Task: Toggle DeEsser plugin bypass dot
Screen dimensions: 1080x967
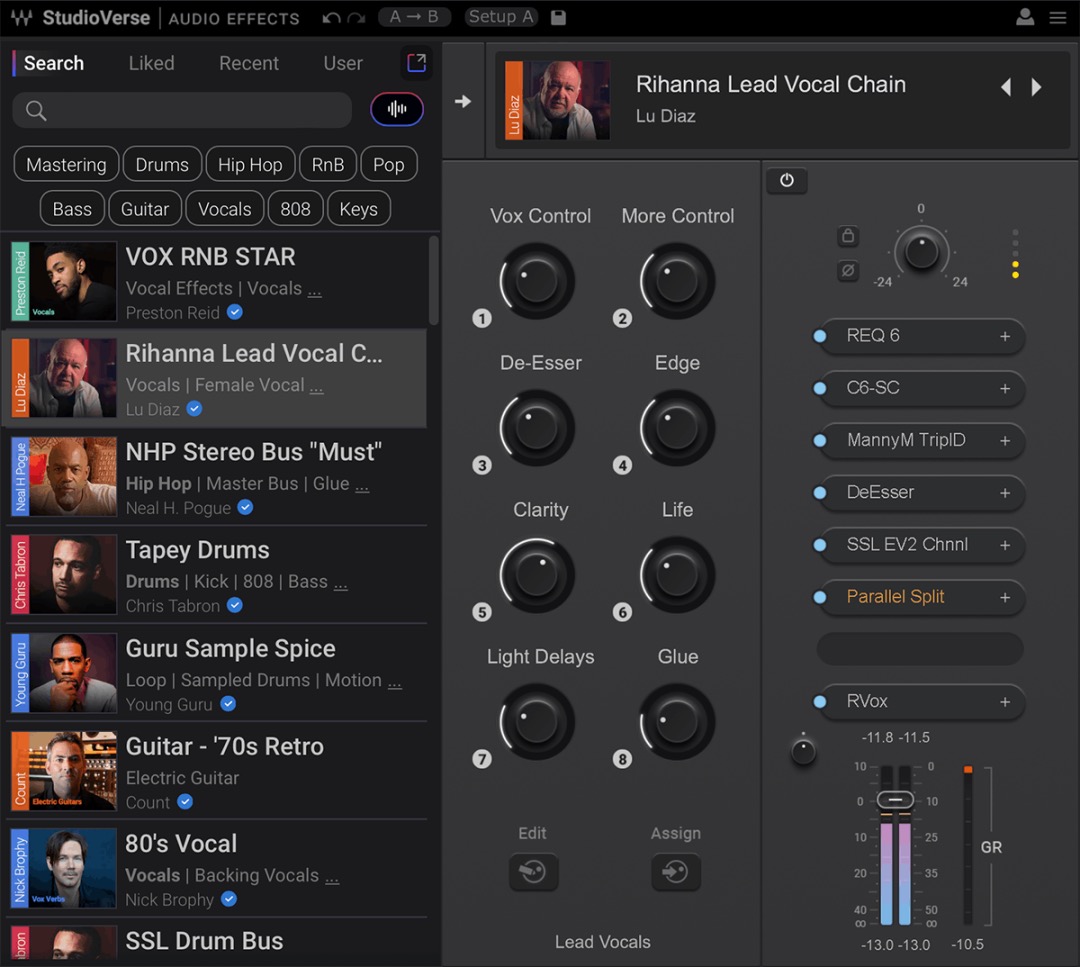Action: (820, 492)
